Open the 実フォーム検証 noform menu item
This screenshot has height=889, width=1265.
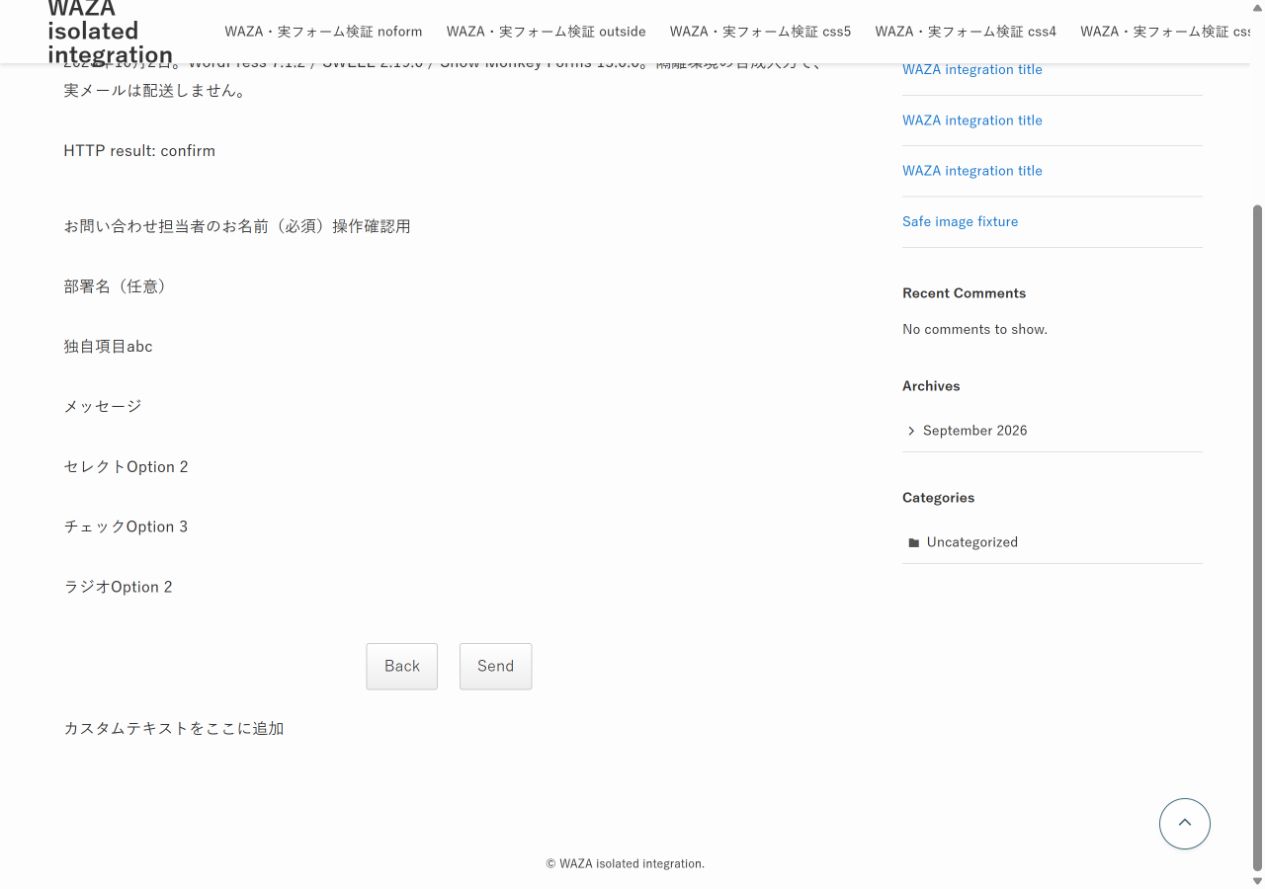323,31
